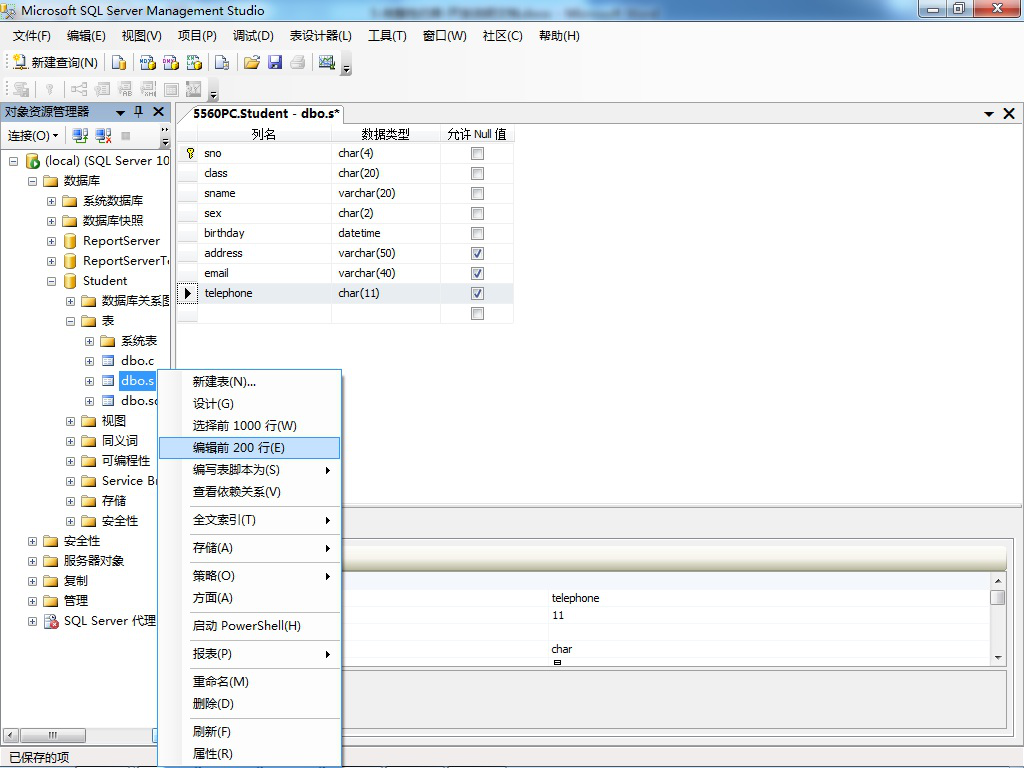
Task: Click the Stop icon in Object Explorer
Action: tap(126, 135)
